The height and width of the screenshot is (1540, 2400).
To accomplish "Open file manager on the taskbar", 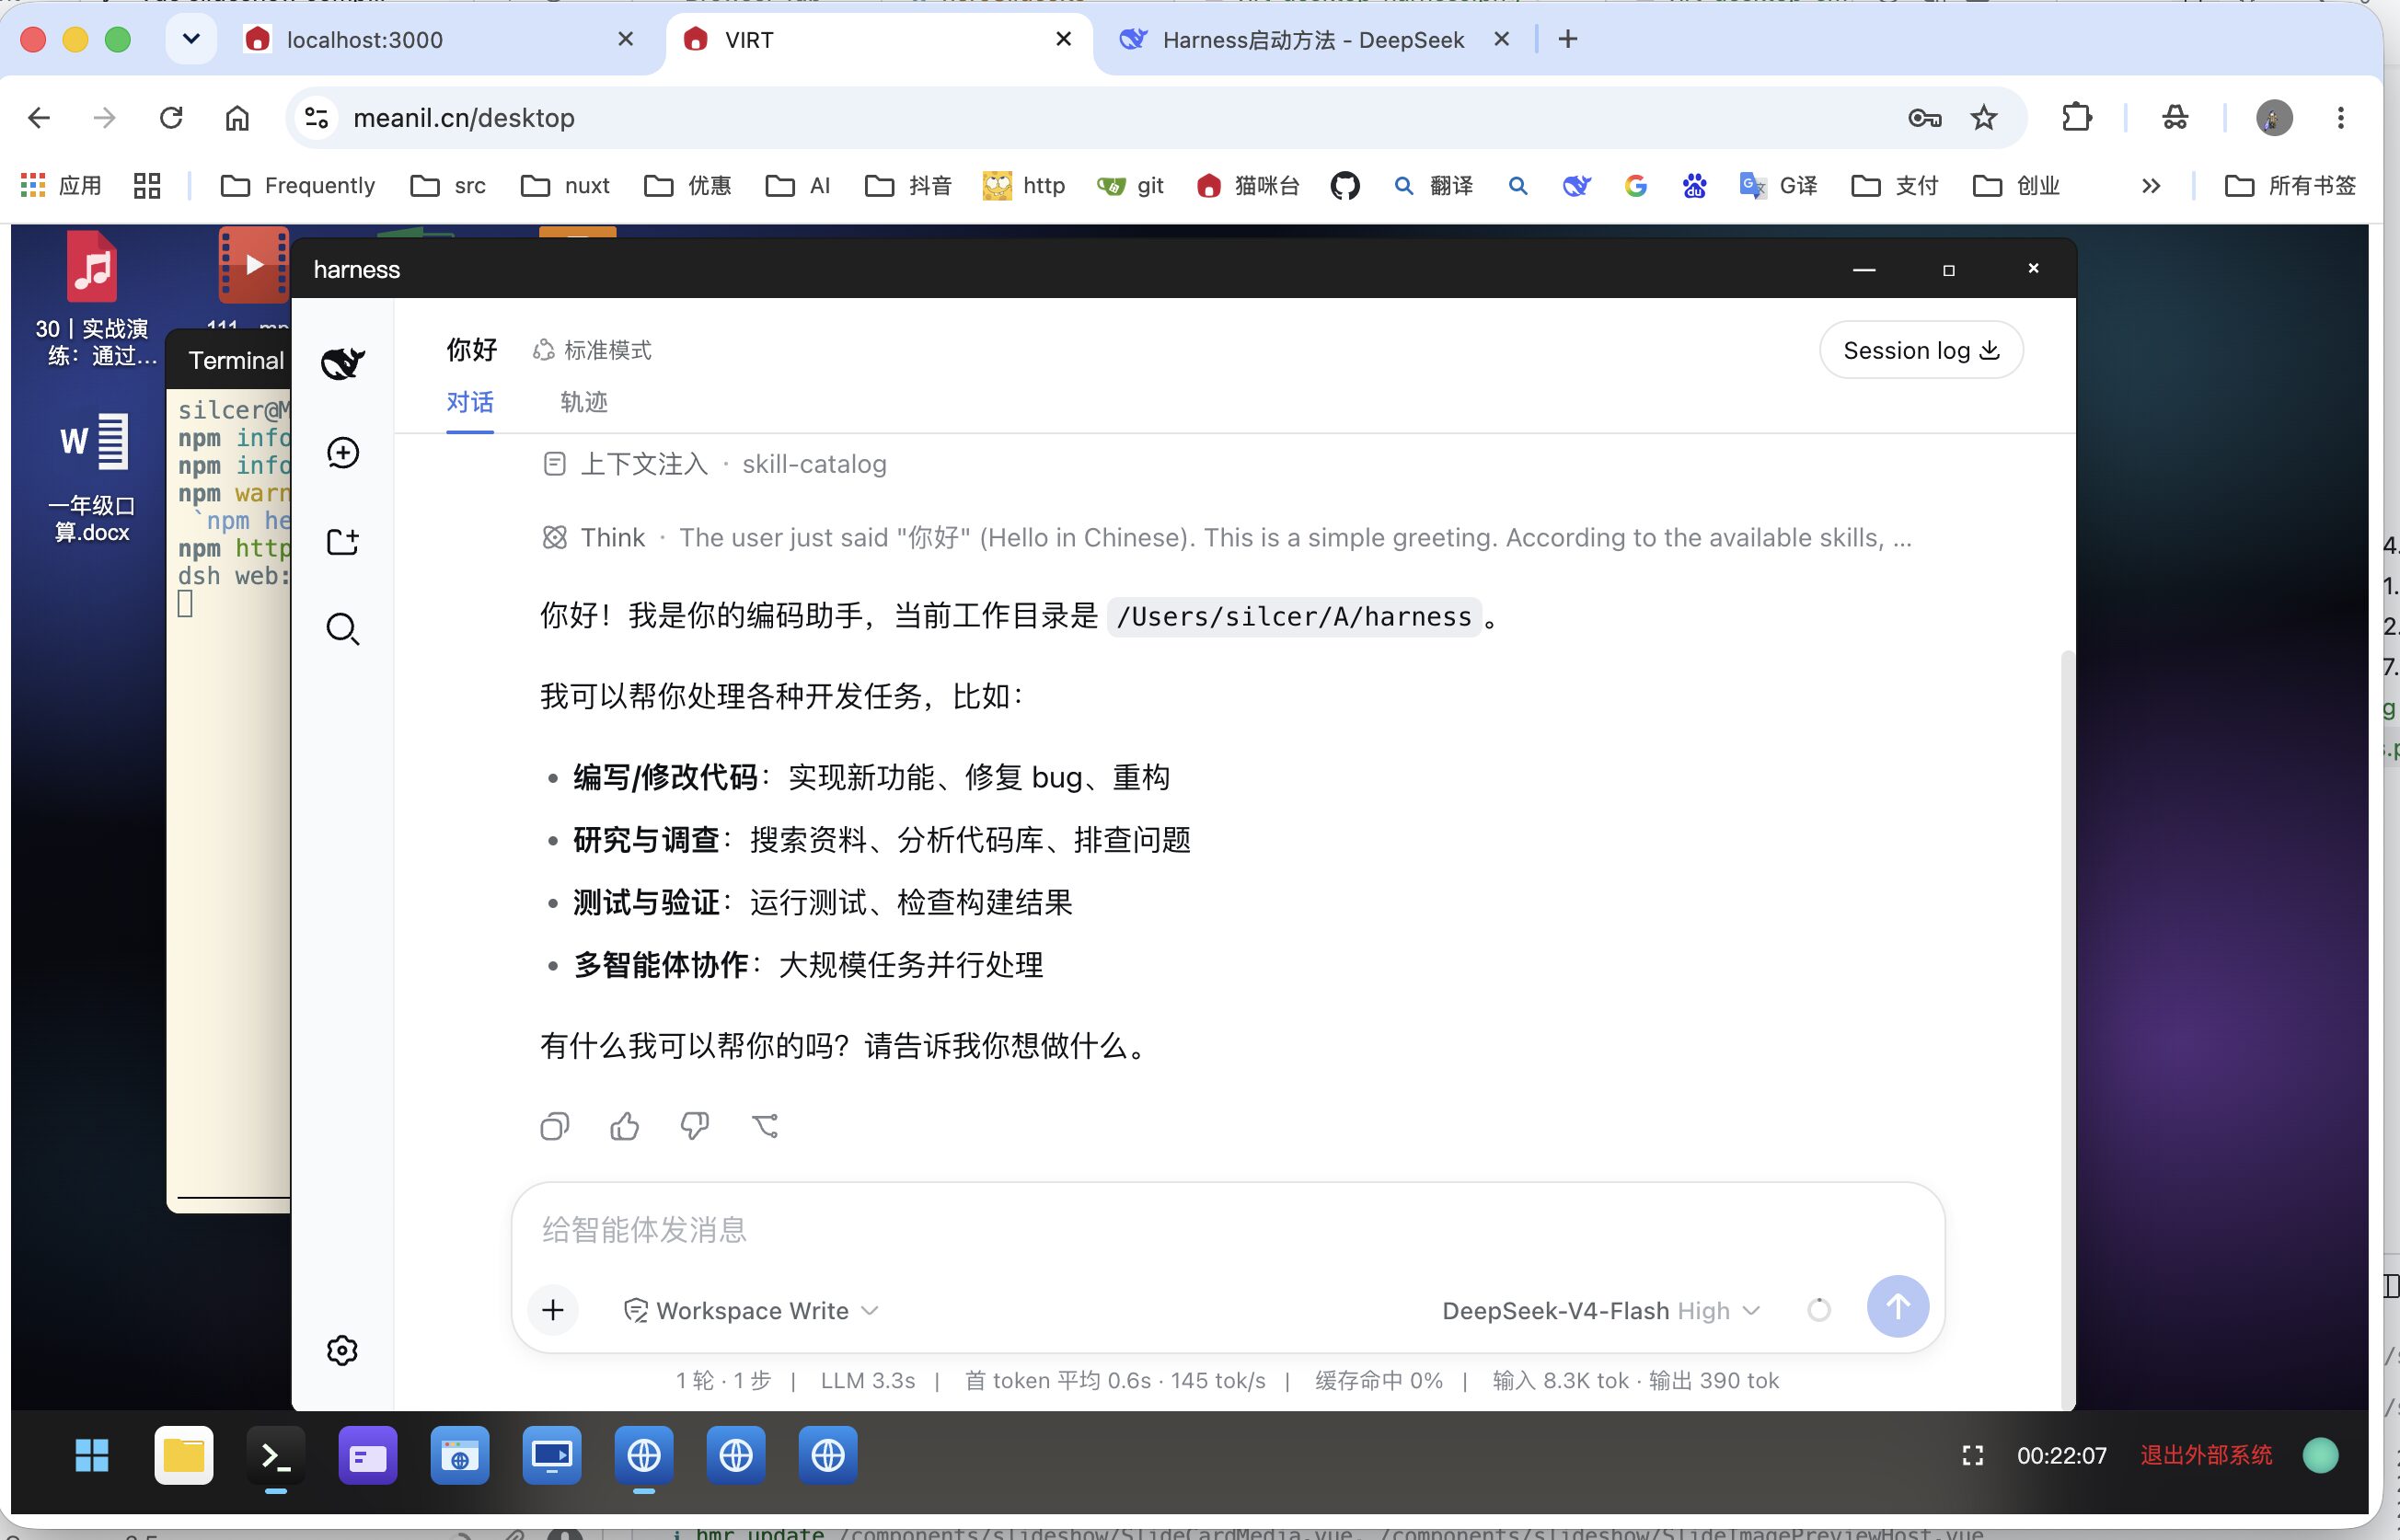I will [x=184, y=1455].
